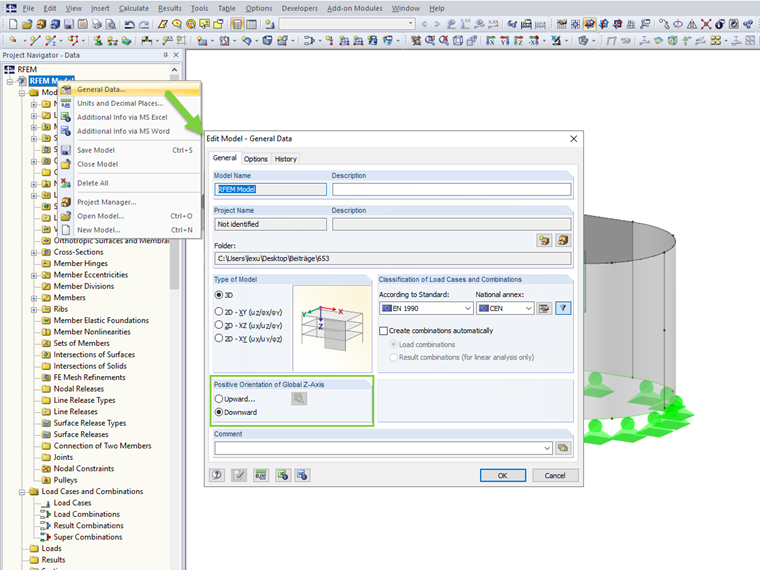Viewport: 760px width, 570px height.
Task: Switch to the Options tab
Action: (x=255, y=159)
